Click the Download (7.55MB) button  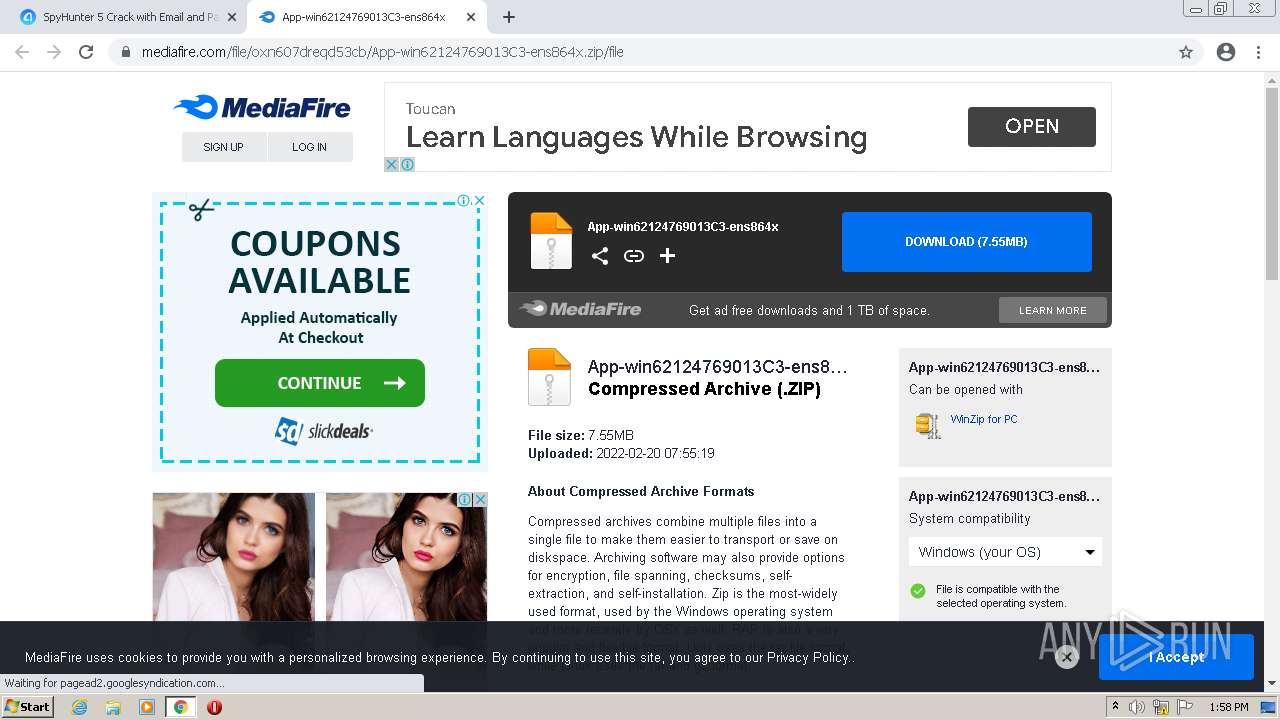[x=966, y=242]
